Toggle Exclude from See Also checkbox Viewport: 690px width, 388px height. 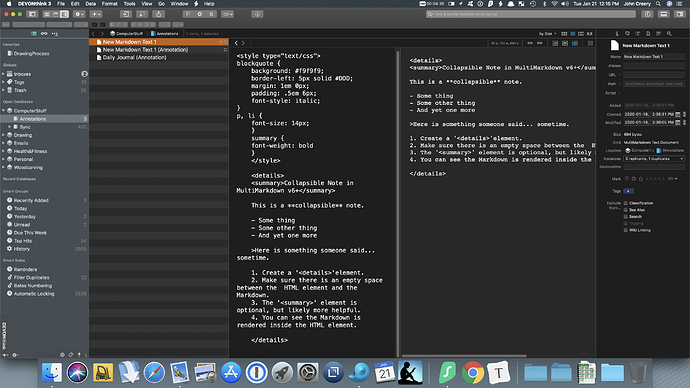[625, 210]
